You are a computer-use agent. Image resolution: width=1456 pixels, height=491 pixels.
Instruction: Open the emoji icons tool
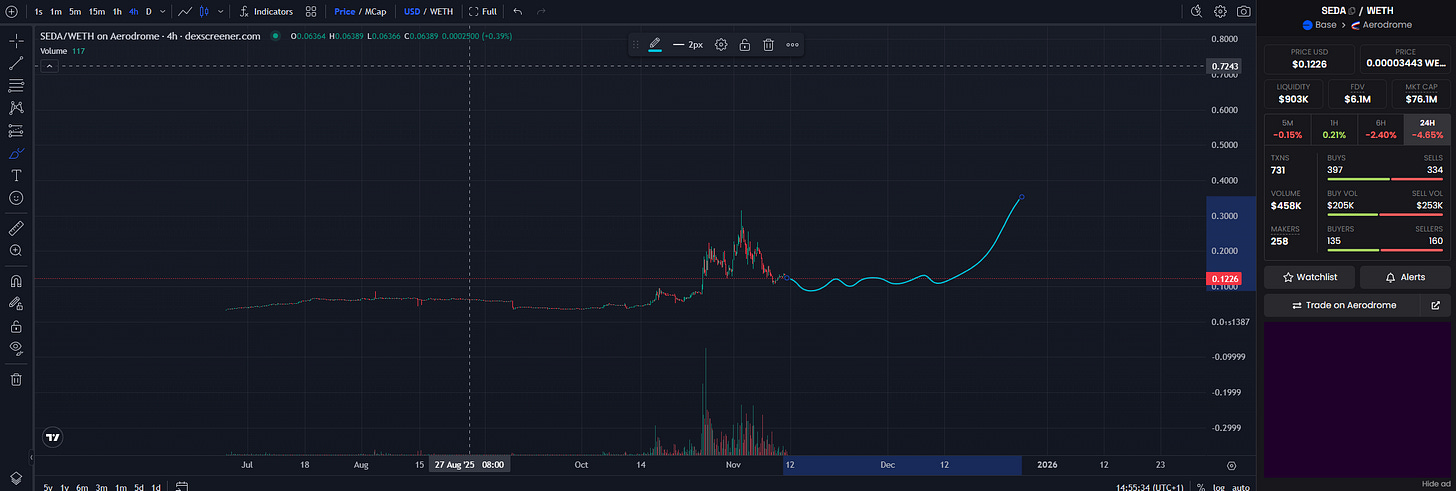(16, 198)
